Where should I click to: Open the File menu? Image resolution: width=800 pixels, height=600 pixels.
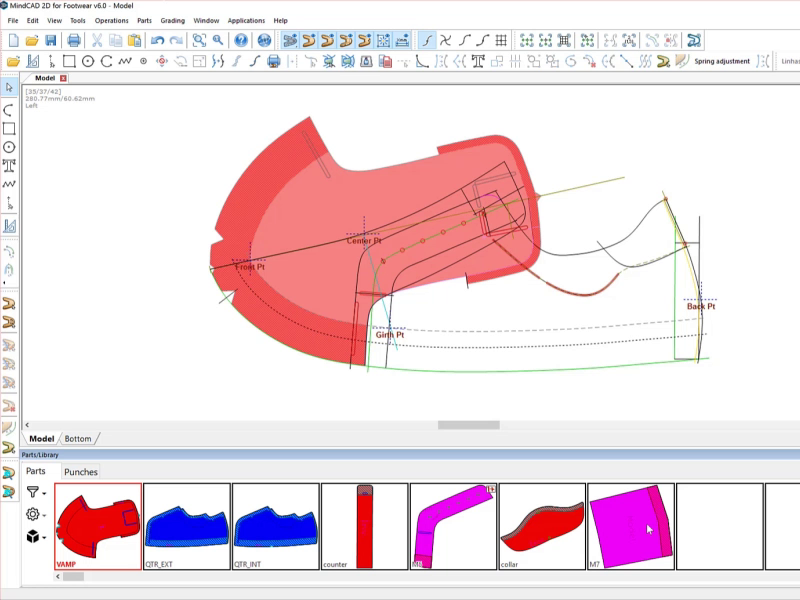(13, 20)
